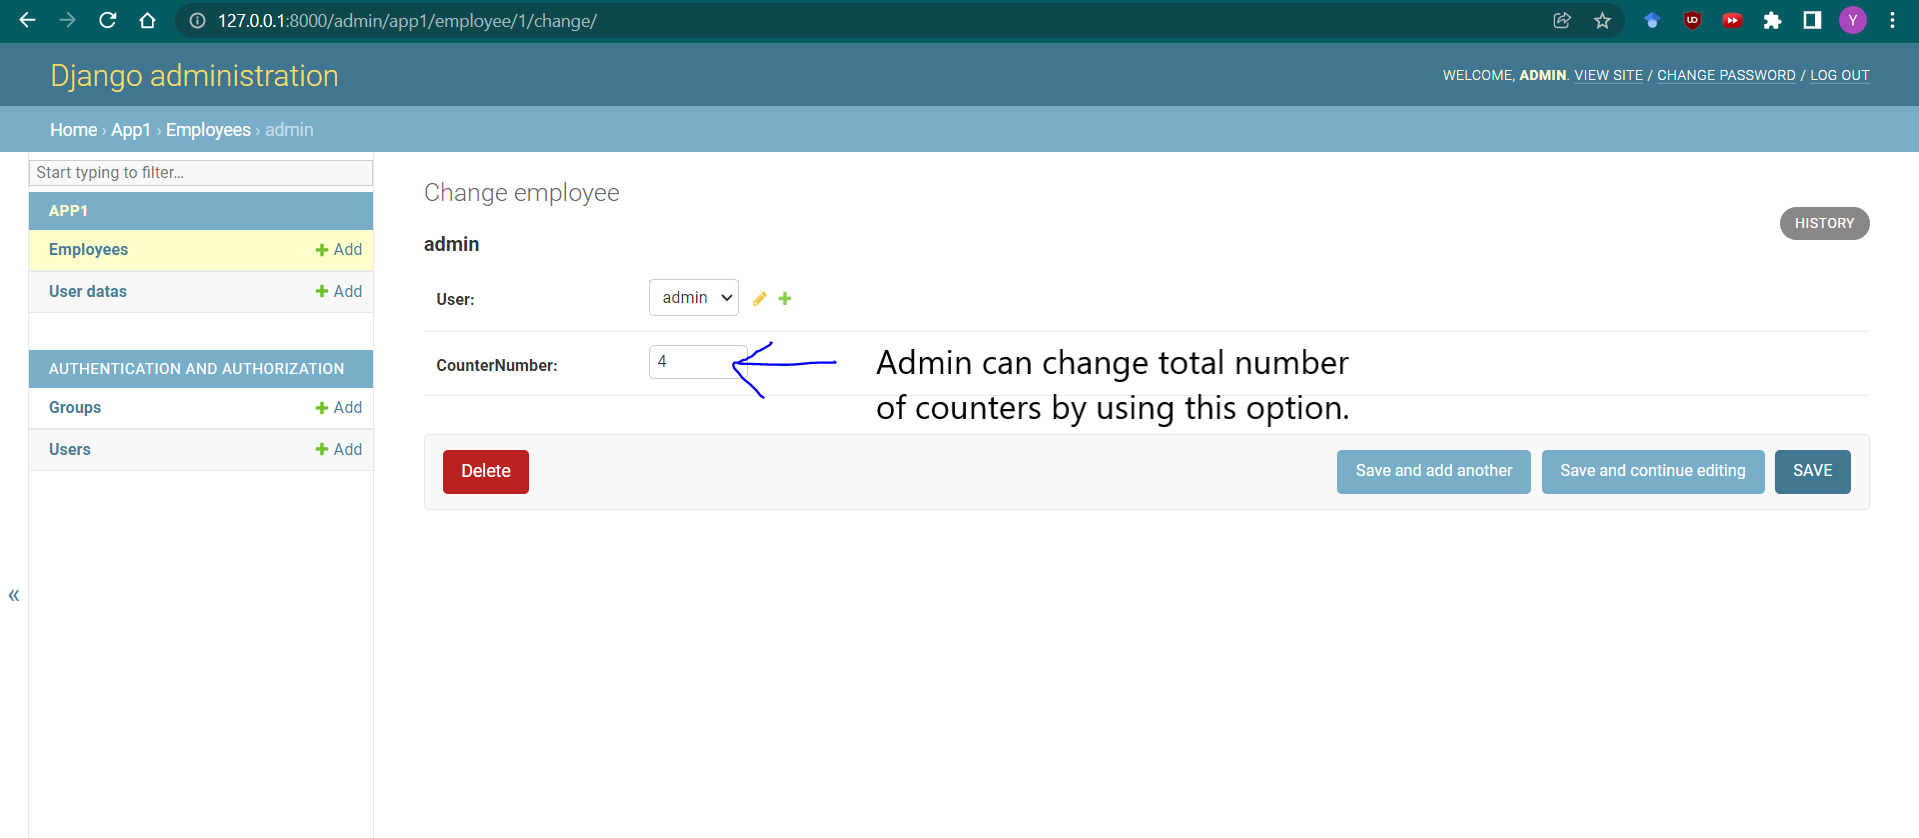The height and width of the screenshot is (838, 1919).
Task: Add a new Group from sidebar
Action: 339,407
